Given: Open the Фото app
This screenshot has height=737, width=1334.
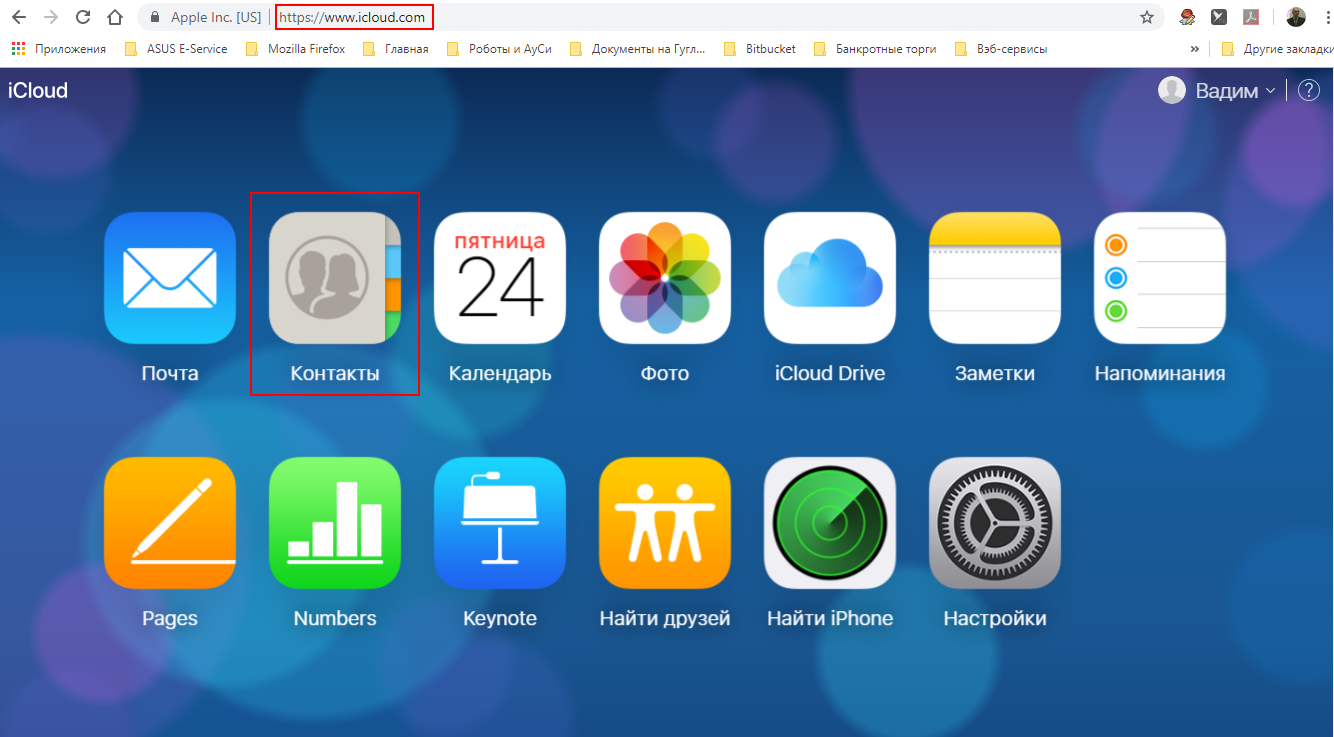Looking at the screenshot, I should pyautogui.click(x=665, y=278).
